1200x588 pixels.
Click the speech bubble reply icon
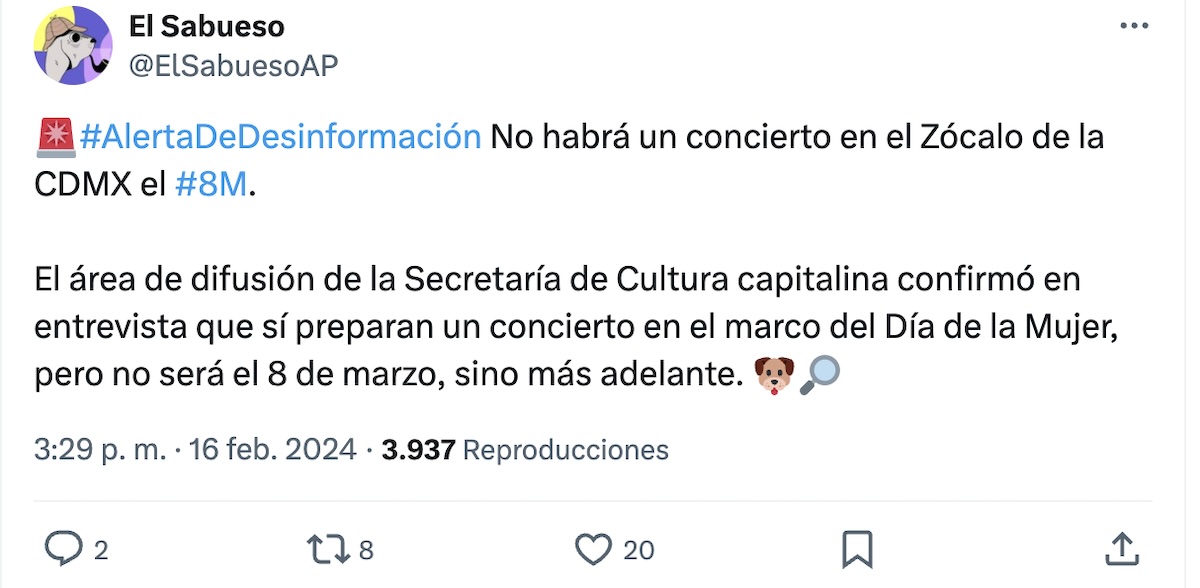point(65,549)
